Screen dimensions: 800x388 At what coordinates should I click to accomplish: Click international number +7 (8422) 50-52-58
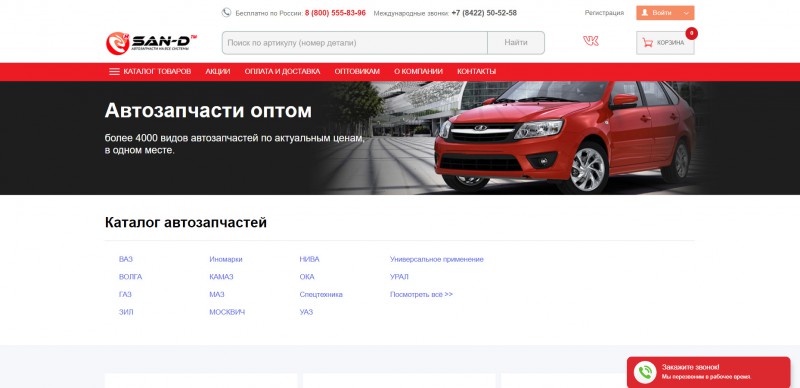pyautogui.click(x=484, y=13)
